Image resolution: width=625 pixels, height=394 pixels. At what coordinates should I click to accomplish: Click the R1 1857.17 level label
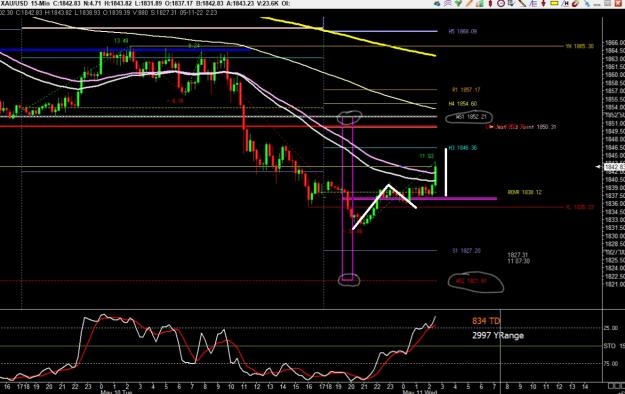point(466,90)
